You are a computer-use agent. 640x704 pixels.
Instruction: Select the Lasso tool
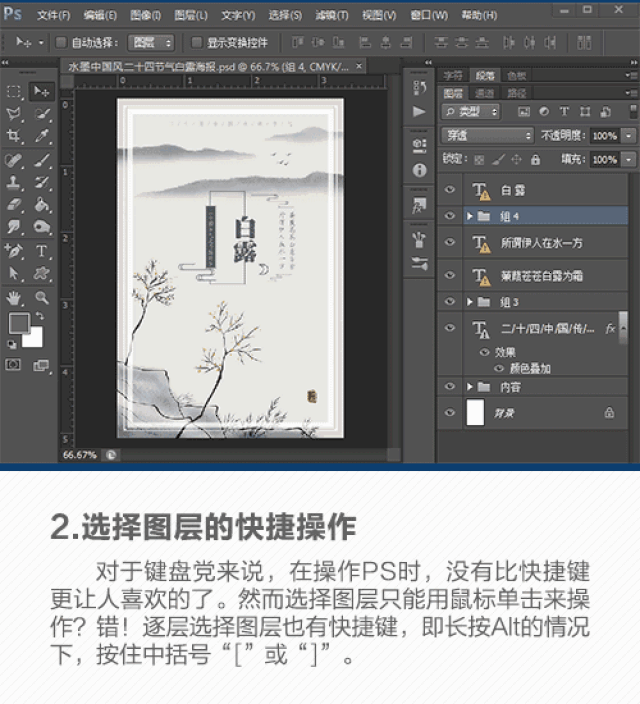[x=14, y=114]
